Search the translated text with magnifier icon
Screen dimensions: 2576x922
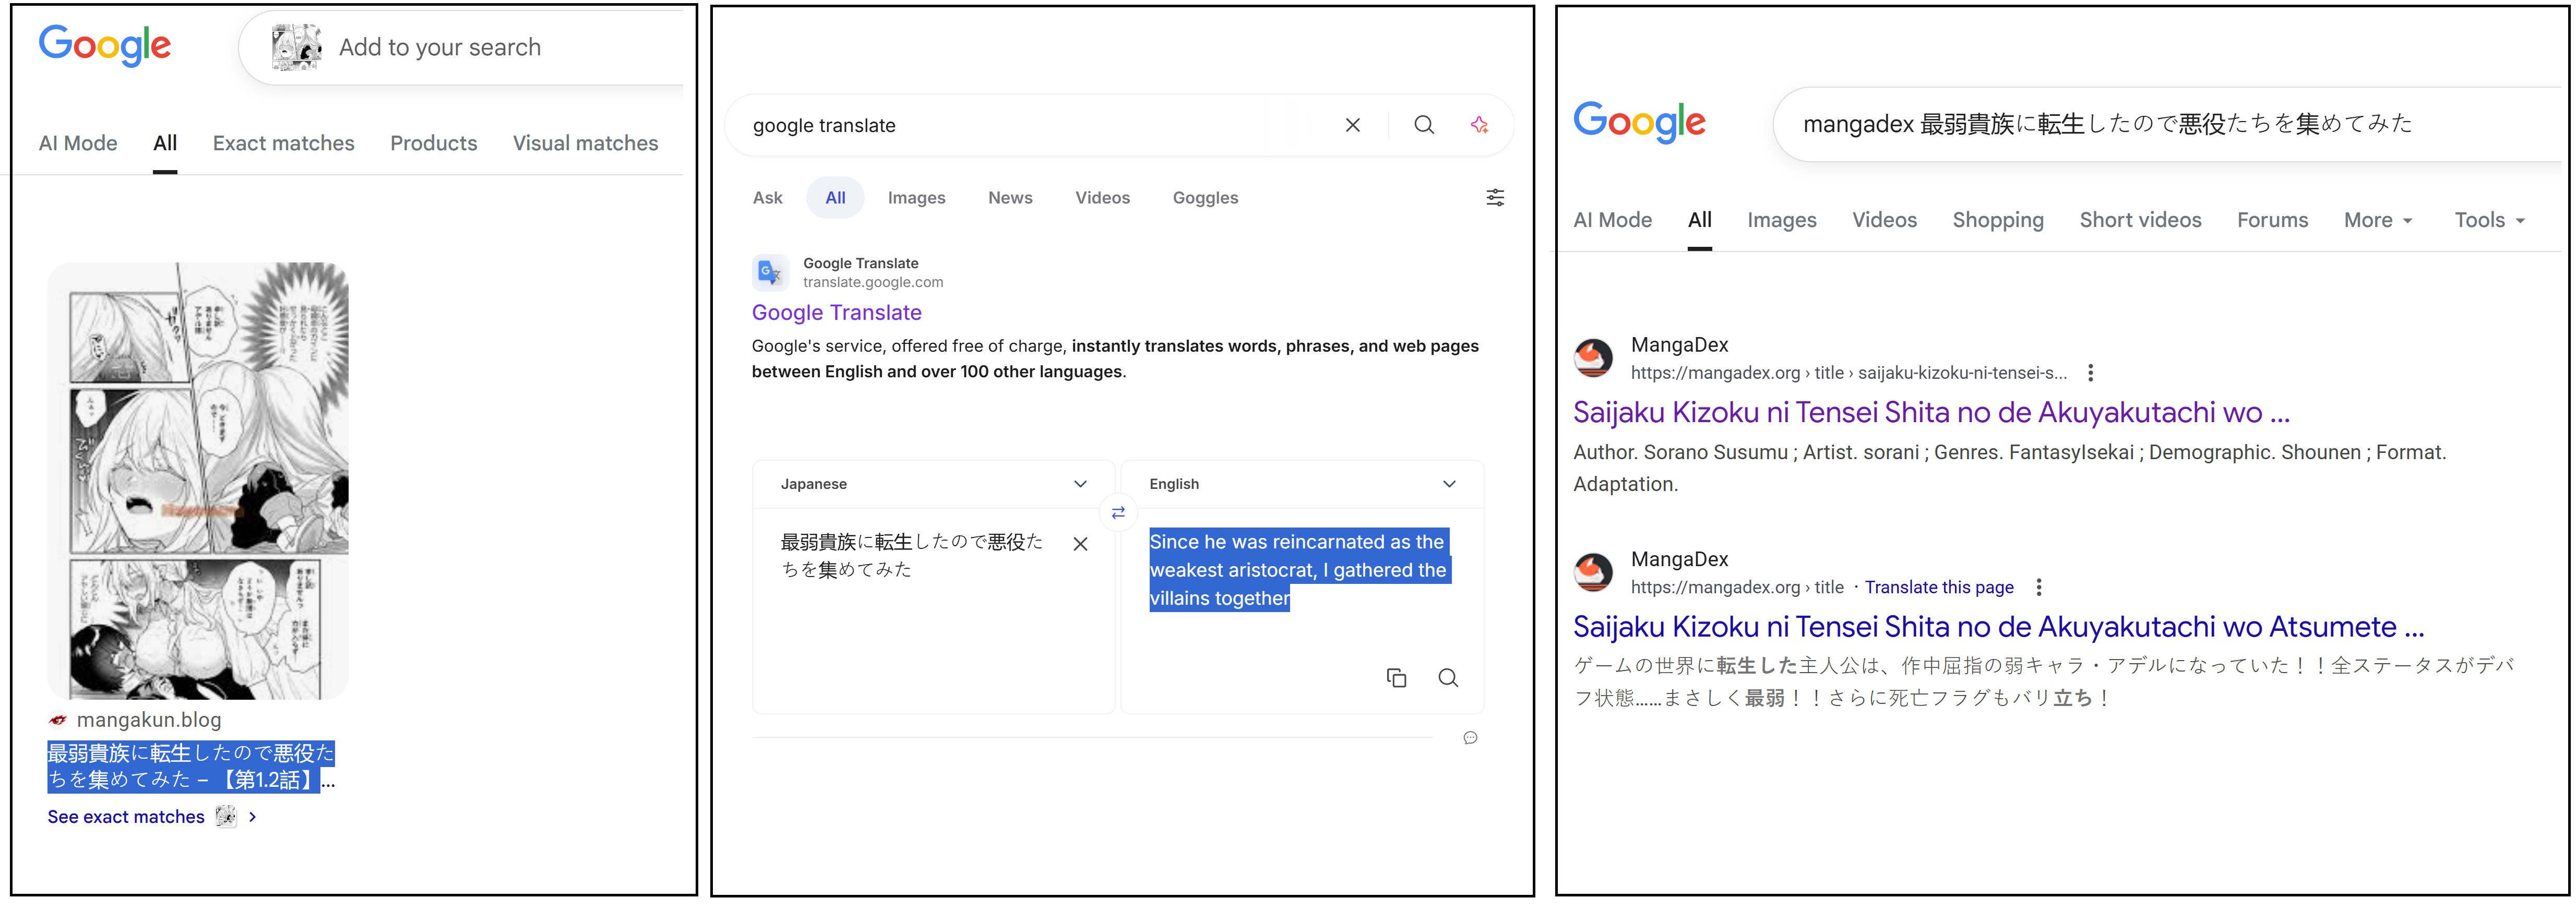1447,678
